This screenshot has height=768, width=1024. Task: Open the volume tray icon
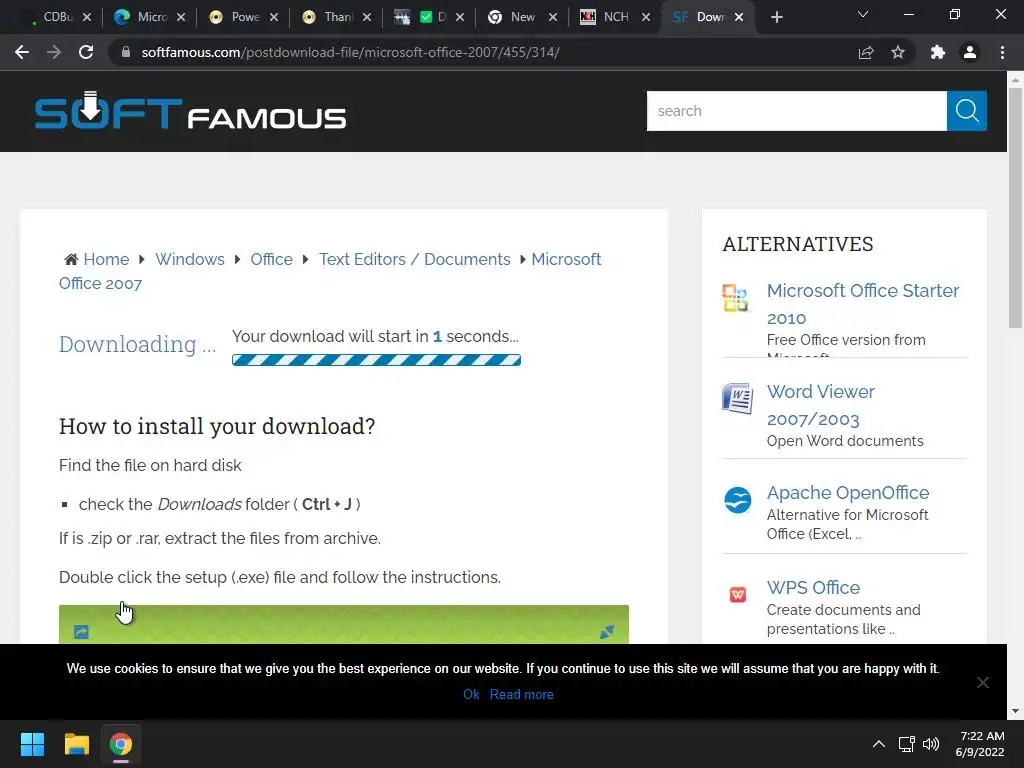(x=931, y=744)
